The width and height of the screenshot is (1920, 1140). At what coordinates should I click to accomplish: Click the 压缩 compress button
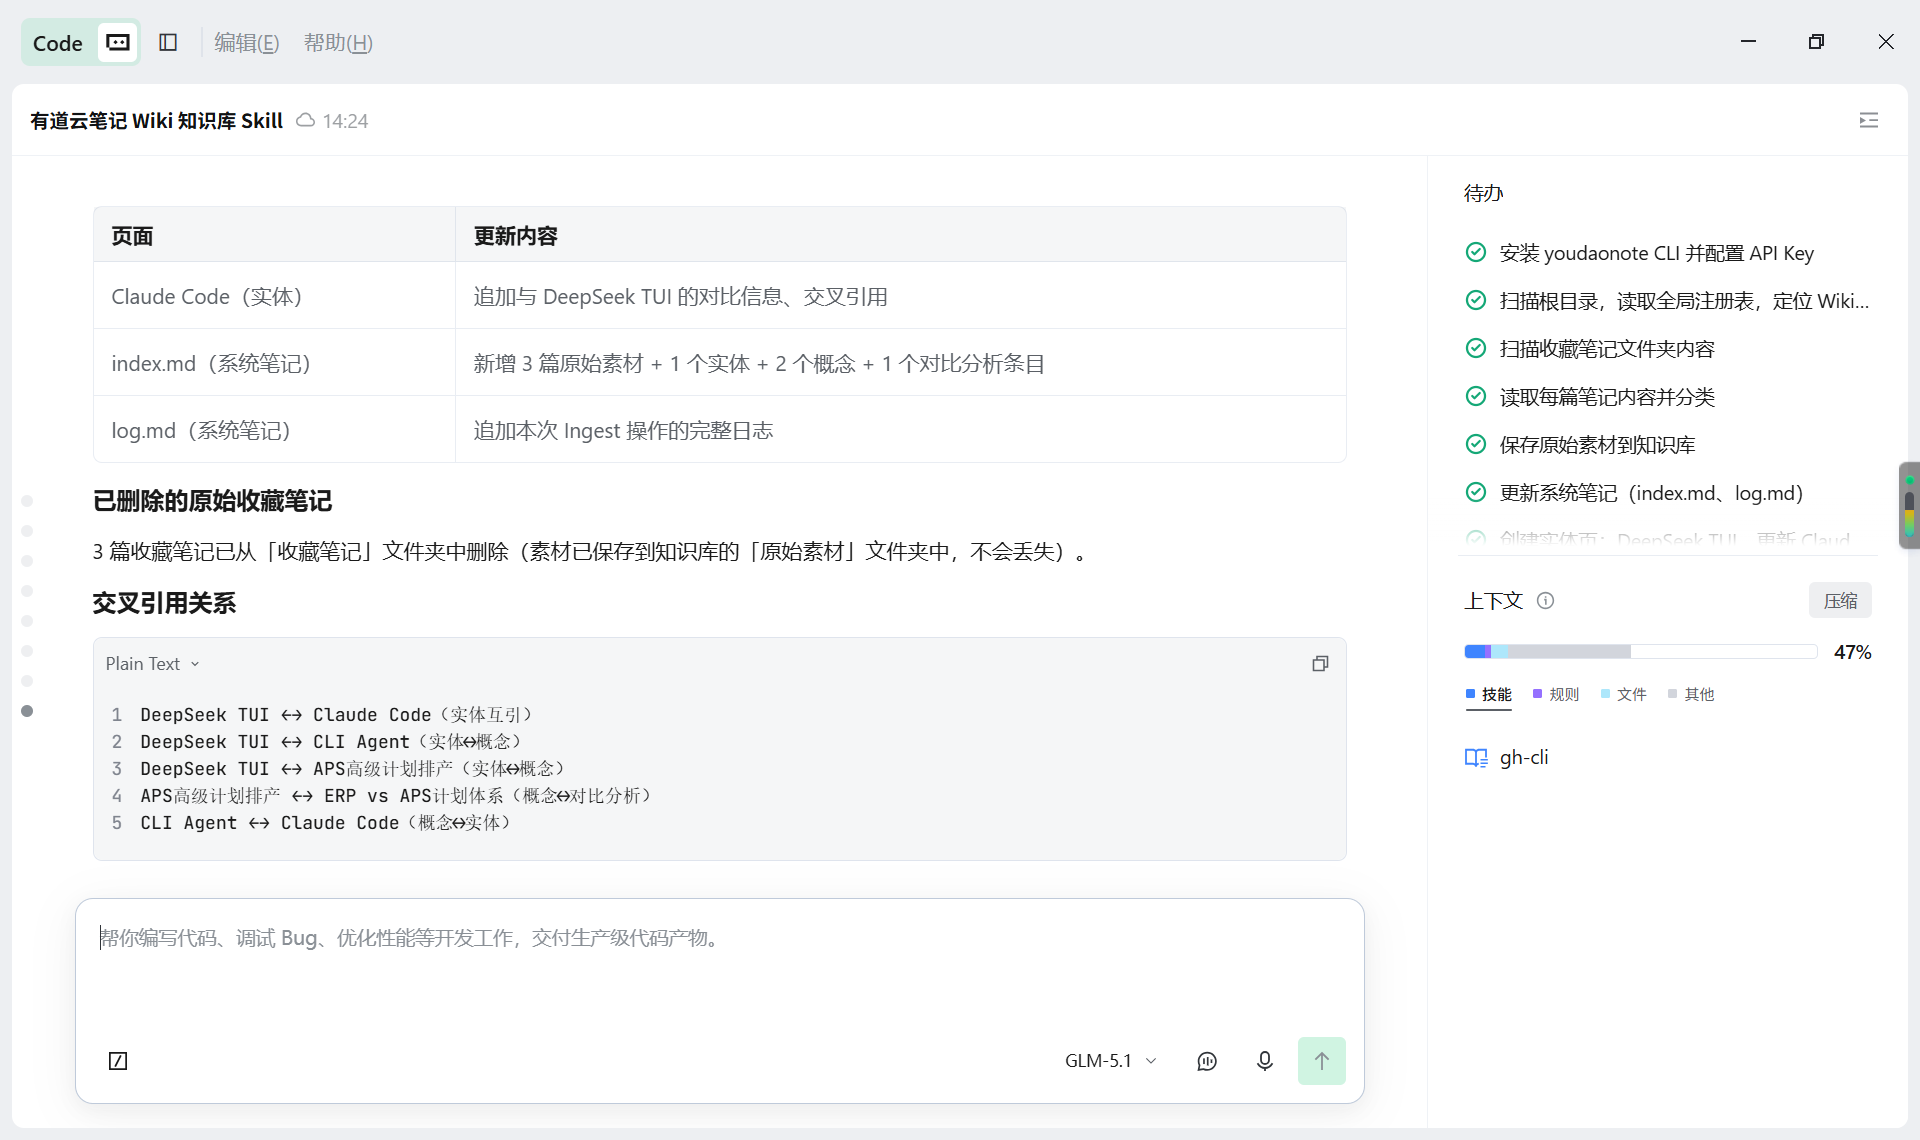[x=1840, y=601]
